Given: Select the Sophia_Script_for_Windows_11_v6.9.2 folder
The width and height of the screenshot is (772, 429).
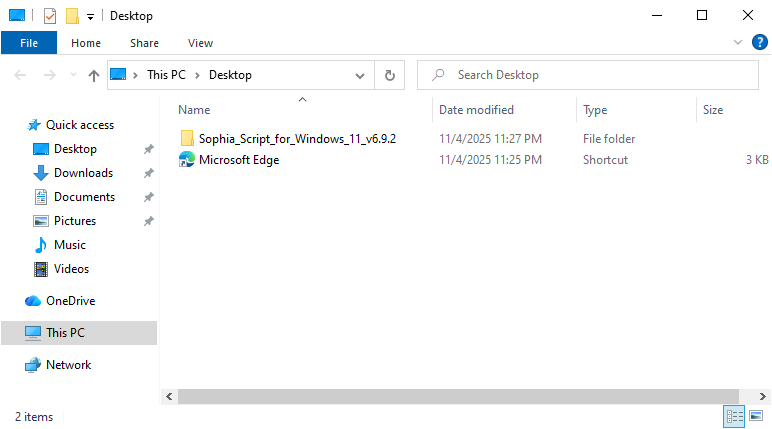Looking at the screenshot, I should tap(297, 139).
